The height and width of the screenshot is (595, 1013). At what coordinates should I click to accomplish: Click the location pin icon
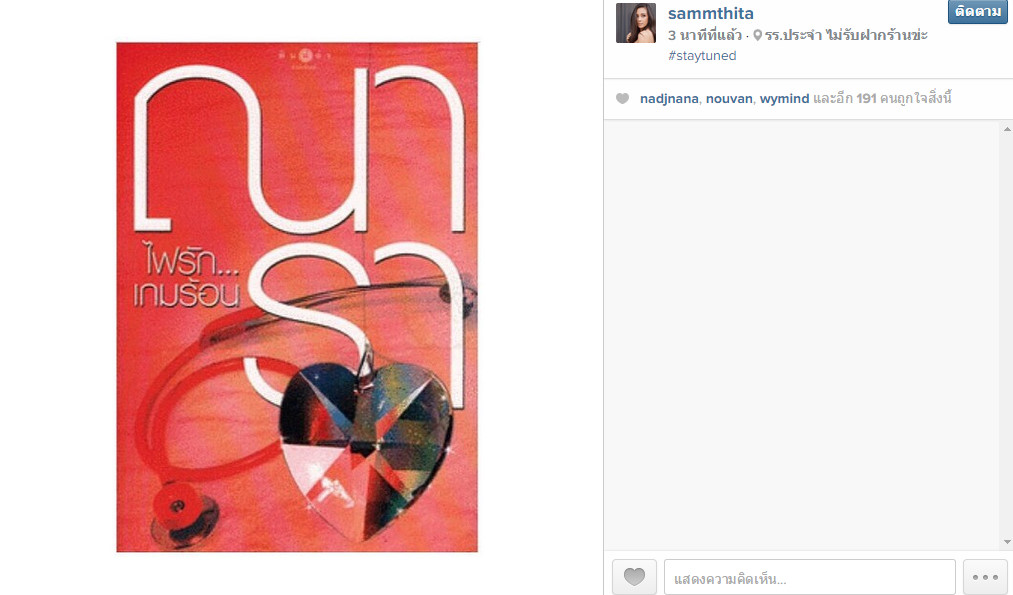pyautogui.click(x=757, y=35)
